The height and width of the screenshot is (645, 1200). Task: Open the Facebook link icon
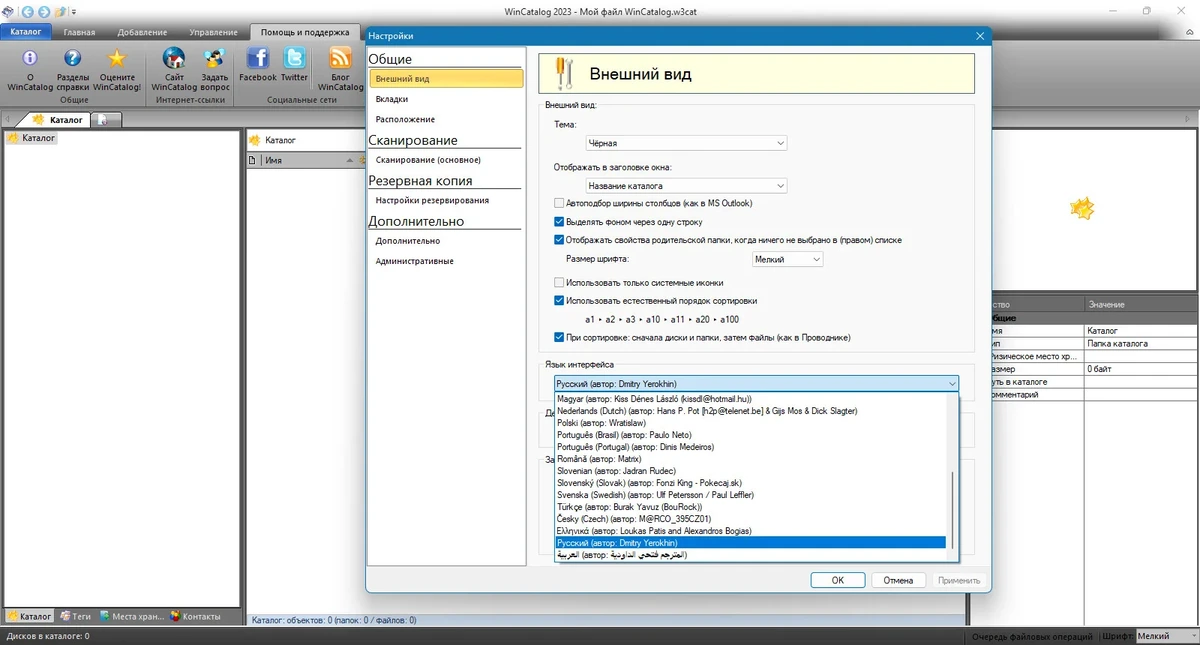(258, 59)
